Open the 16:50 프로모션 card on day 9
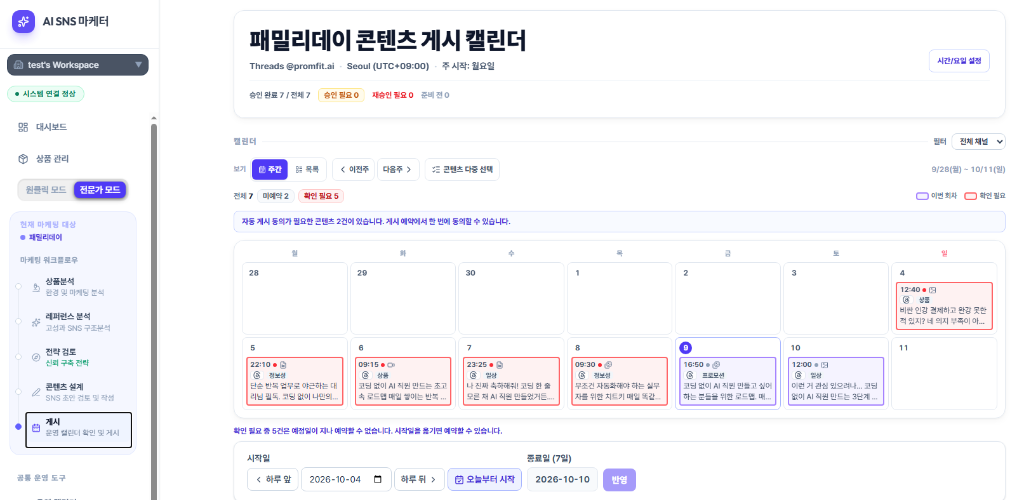Viewport: 1024px width, 500px height. click(x=728, y=381)
